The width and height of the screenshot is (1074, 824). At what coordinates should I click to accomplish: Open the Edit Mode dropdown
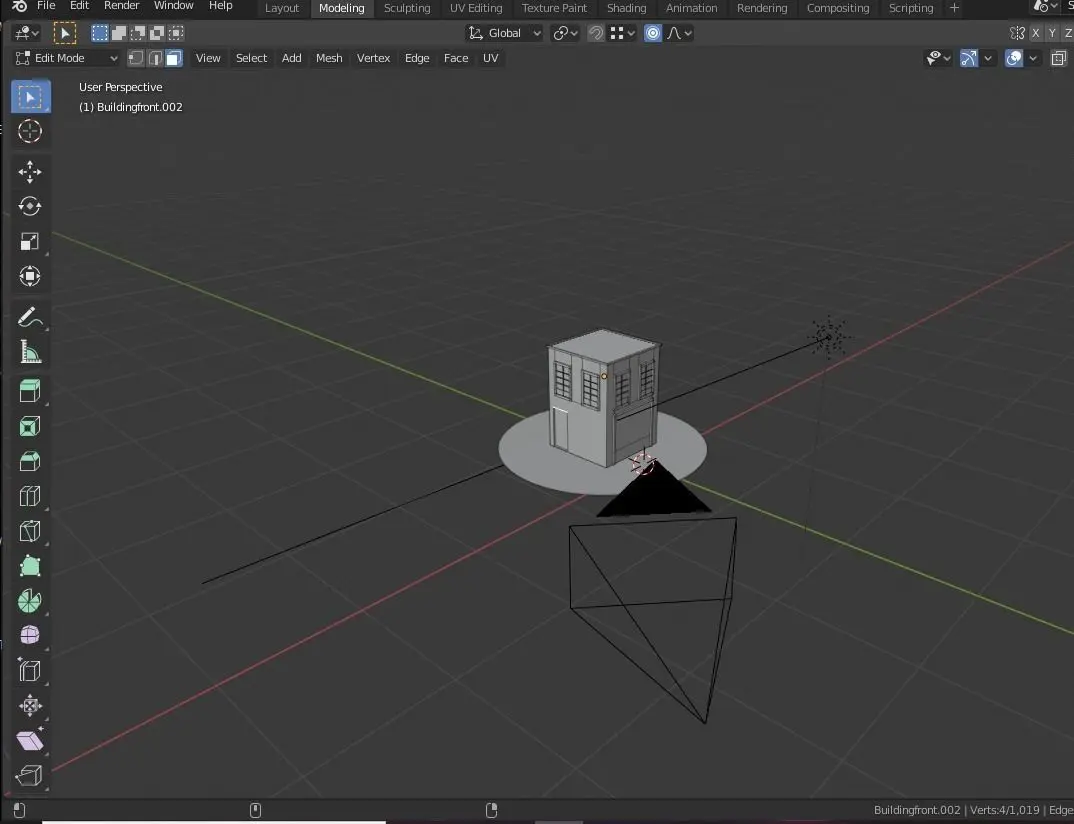click(66, 58)
